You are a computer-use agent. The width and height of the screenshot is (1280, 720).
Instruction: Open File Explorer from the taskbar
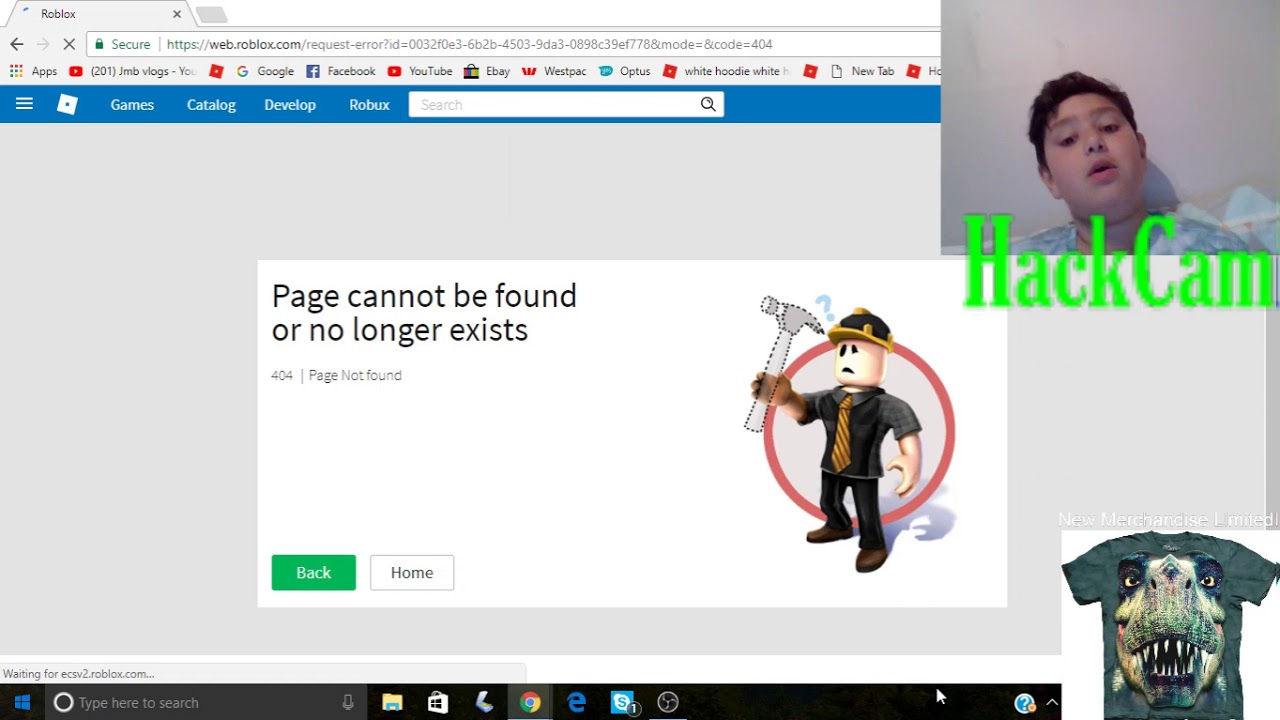(x=392, y=702)
